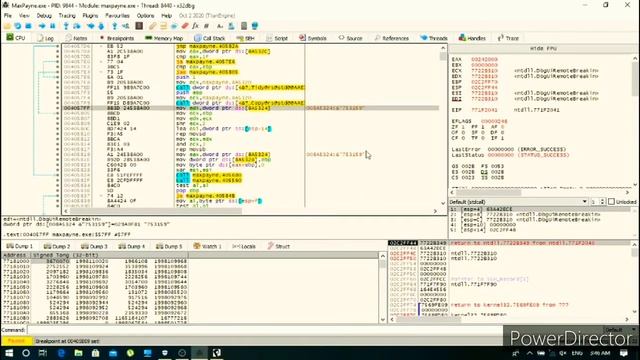Switch to the SEH tab
This screenshot has width=640, height=360.
[246, 38]
